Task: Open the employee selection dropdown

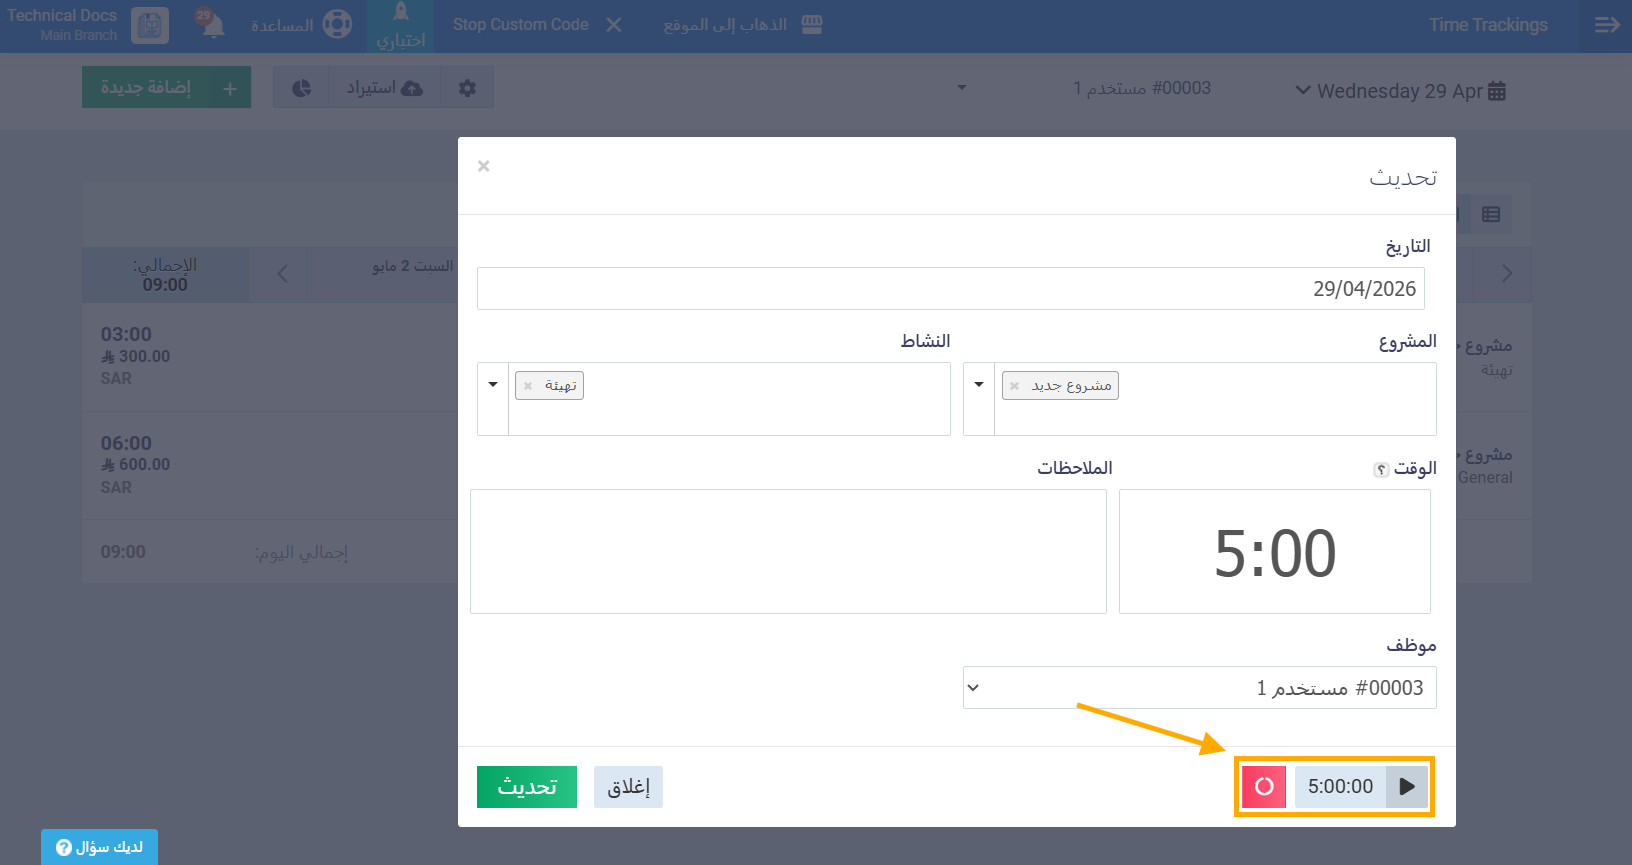Action: 1199,688
